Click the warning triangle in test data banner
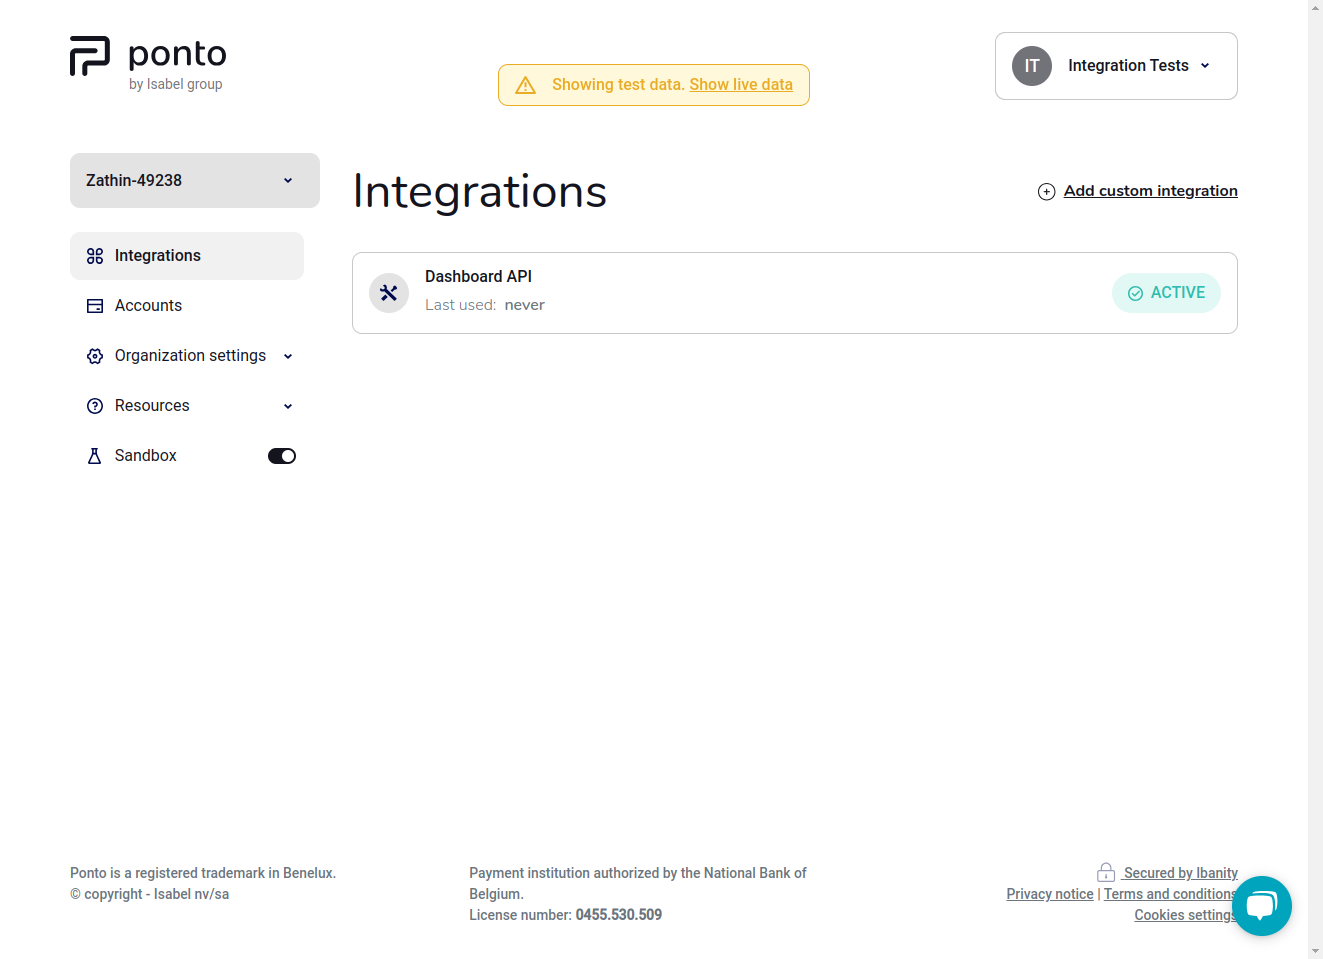The image size is (1323, 959). (525, 85)
